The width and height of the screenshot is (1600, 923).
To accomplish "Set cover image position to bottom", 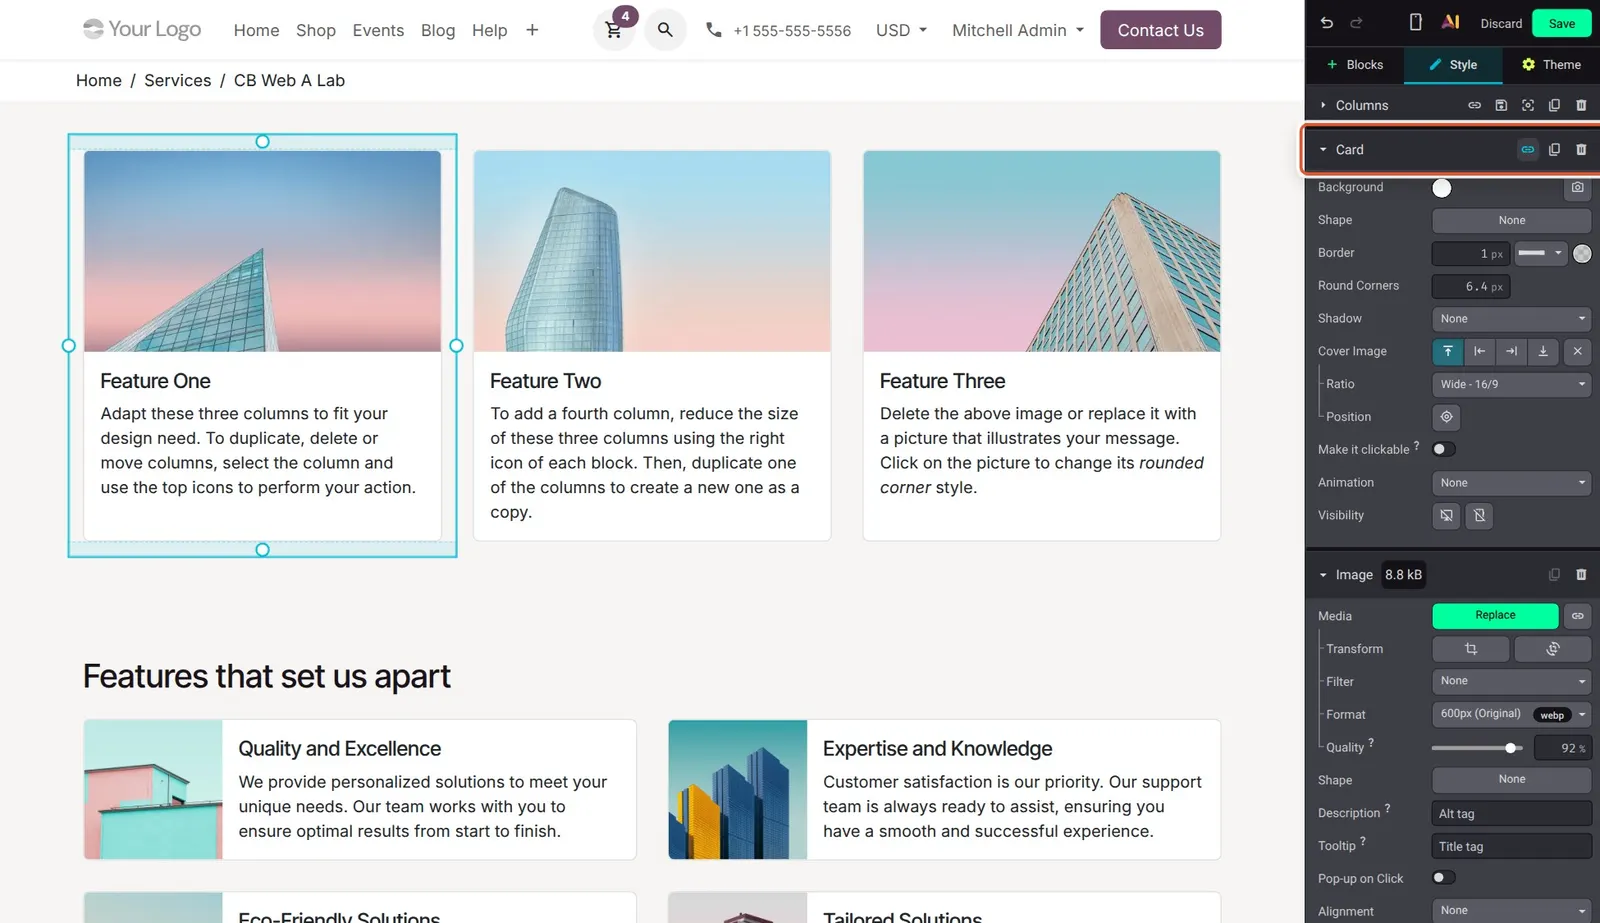I will click(x=1543, y=351).
